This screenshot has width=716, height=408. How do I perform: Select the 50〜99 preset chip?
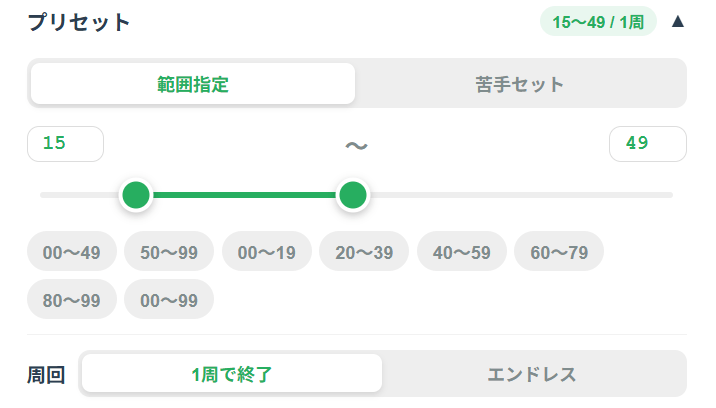169,252
